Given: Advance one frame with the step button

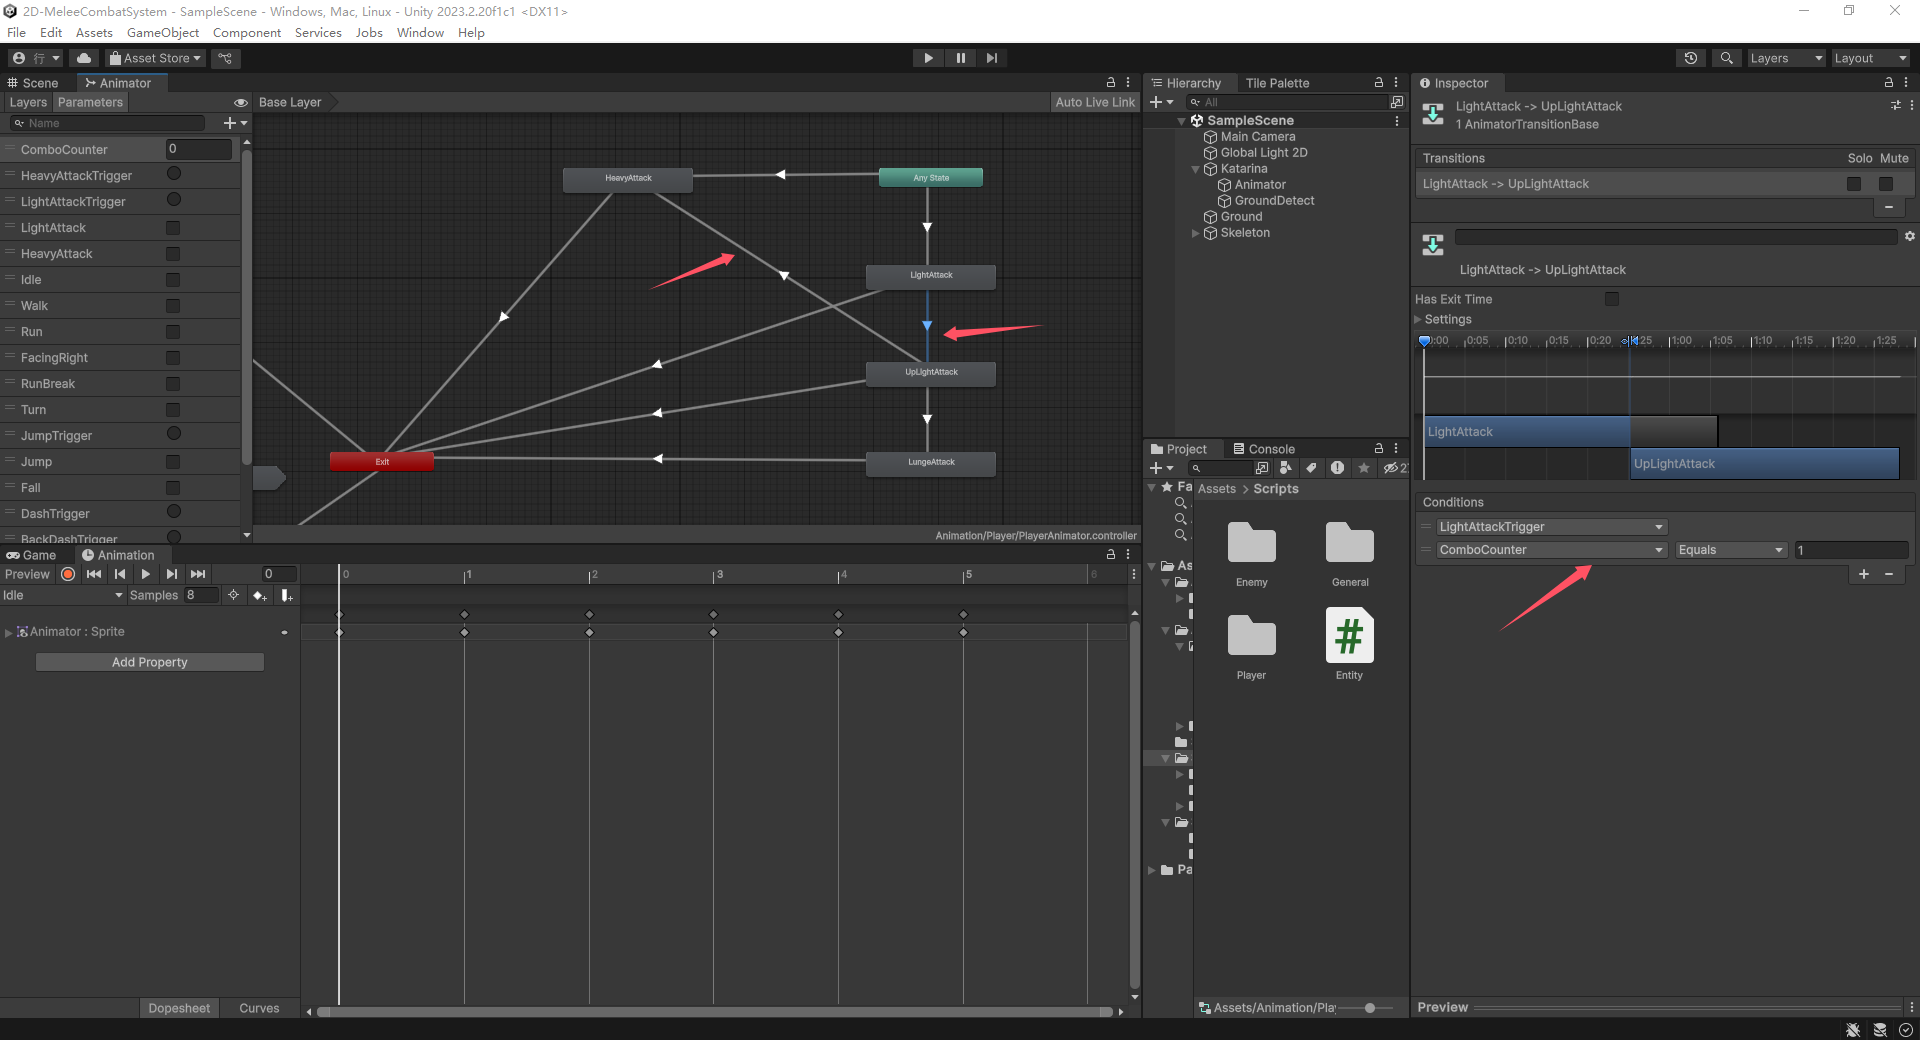Looking at the screenshot, I should click(x=991, y=58).
